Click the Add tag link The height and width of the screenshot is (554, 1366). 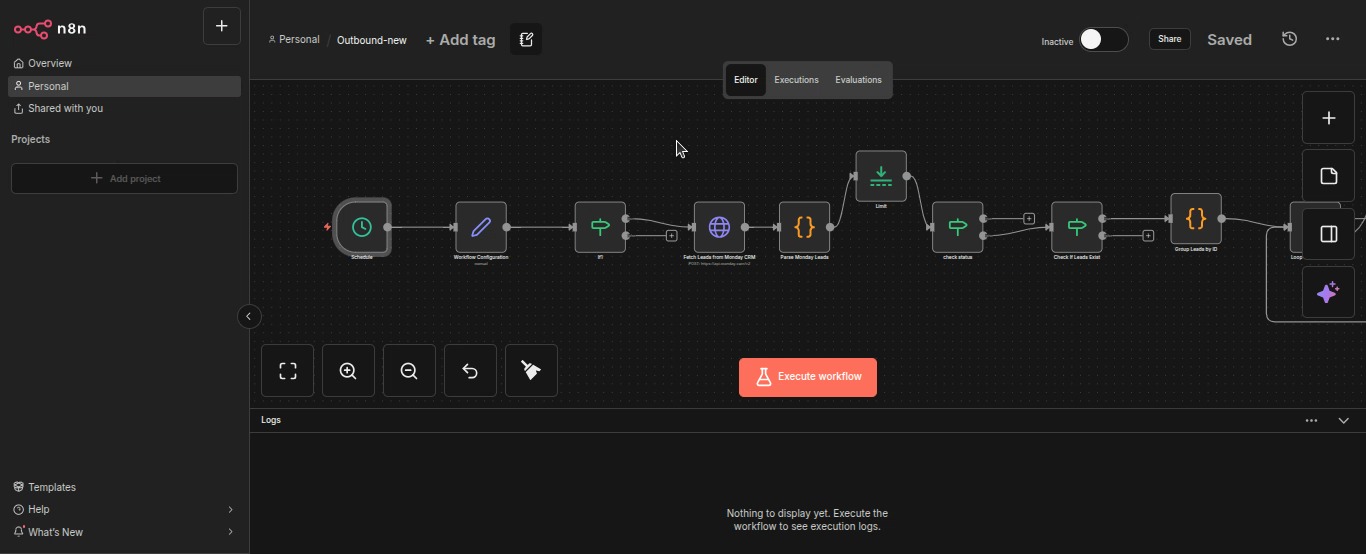pyautogui.click(x=460, y=40)
